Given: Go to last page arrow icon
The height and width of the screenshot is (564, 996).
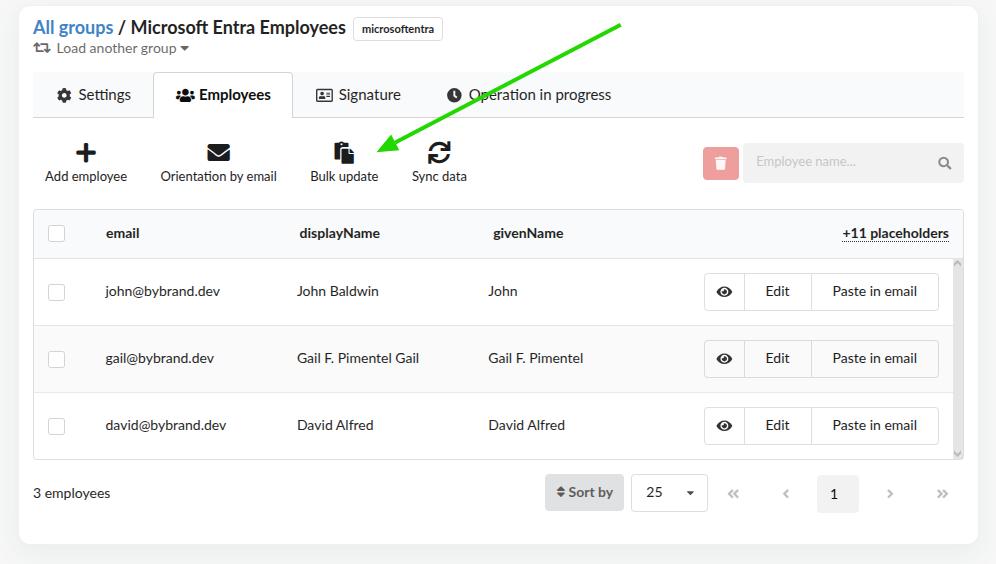Looking at the screenshot, I should tap(942, 493).
